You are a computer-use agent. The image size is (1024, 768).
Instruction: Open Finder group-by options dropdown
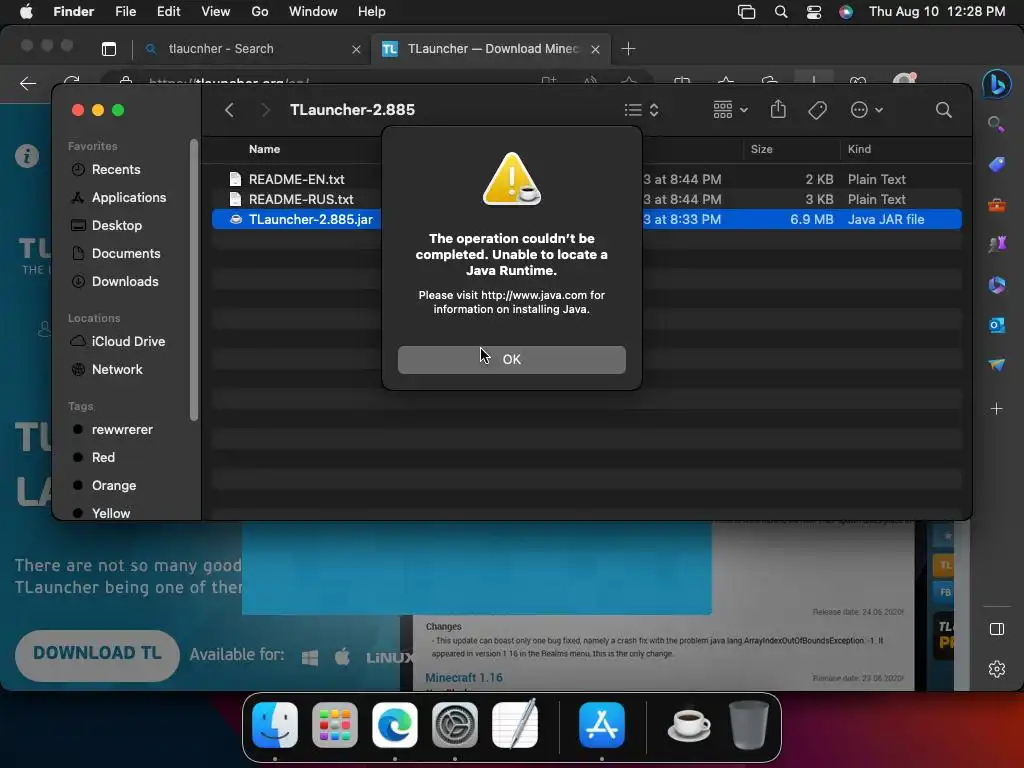point(730,110)
